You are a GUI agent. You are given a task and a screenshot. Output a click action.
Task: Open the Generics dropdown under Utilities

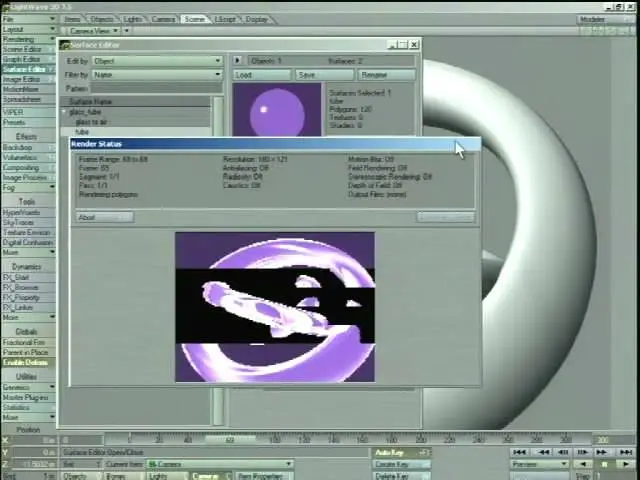[x=29, y=387]
